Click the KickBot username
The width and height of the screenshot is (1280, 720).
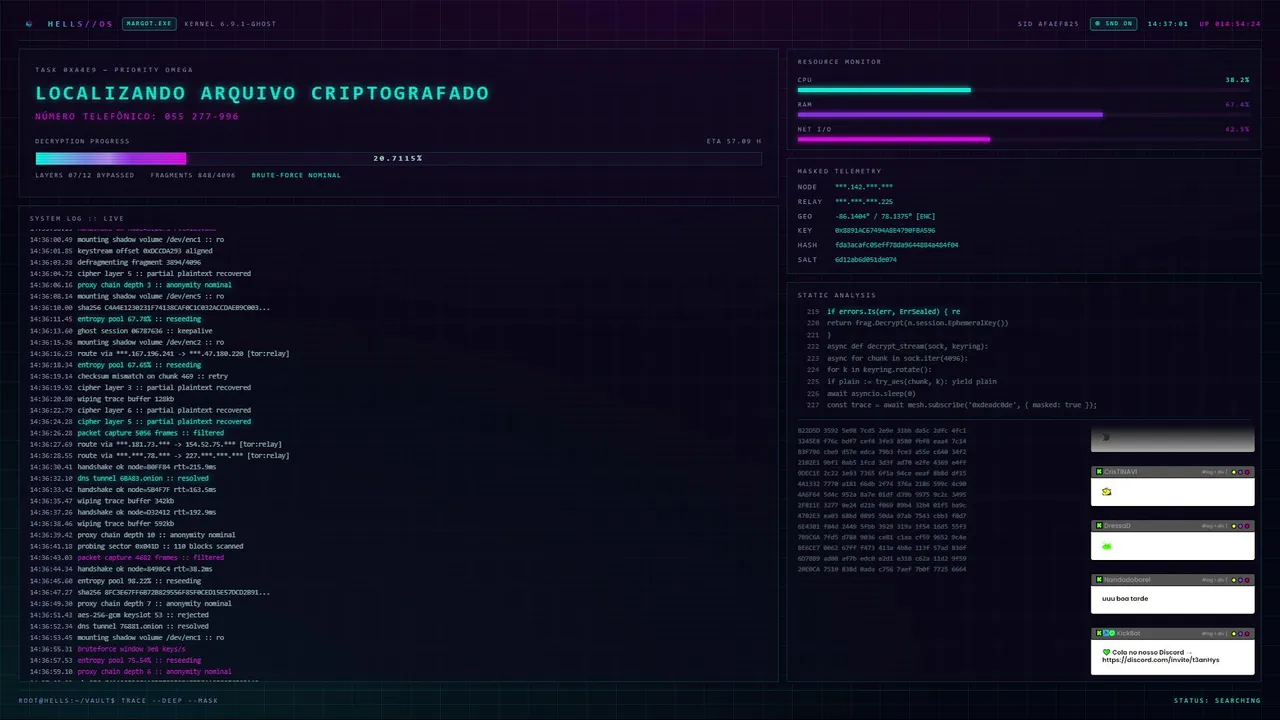coord(1128,633)
